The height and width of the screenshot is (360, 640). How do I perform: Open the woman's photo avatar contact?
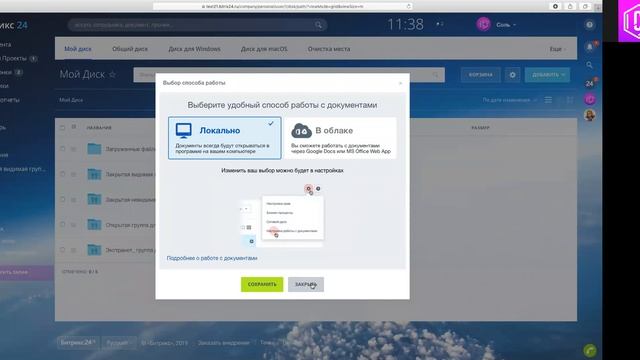pyautogui.click(x=589, y=116)
